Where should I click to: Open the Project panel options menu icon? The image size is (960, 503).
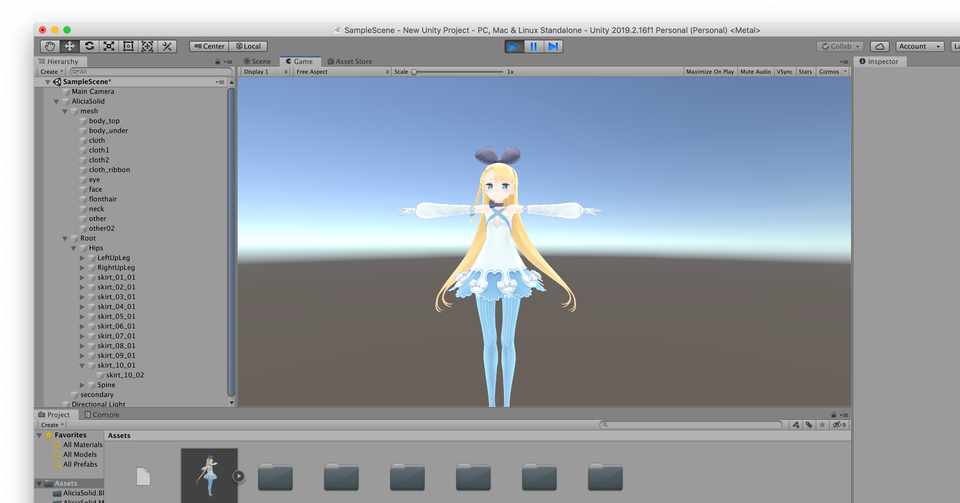[844, 415]
